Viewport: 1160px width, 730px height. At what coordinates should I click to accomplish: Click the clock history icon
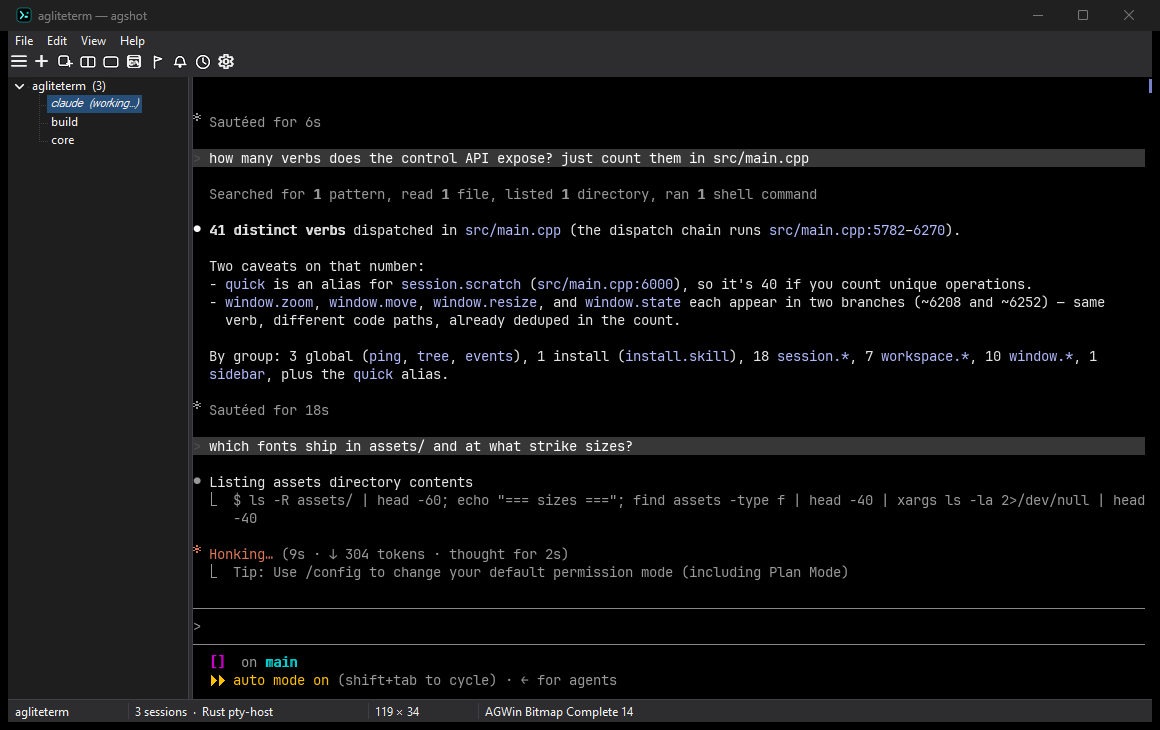(x=203, y=61)
